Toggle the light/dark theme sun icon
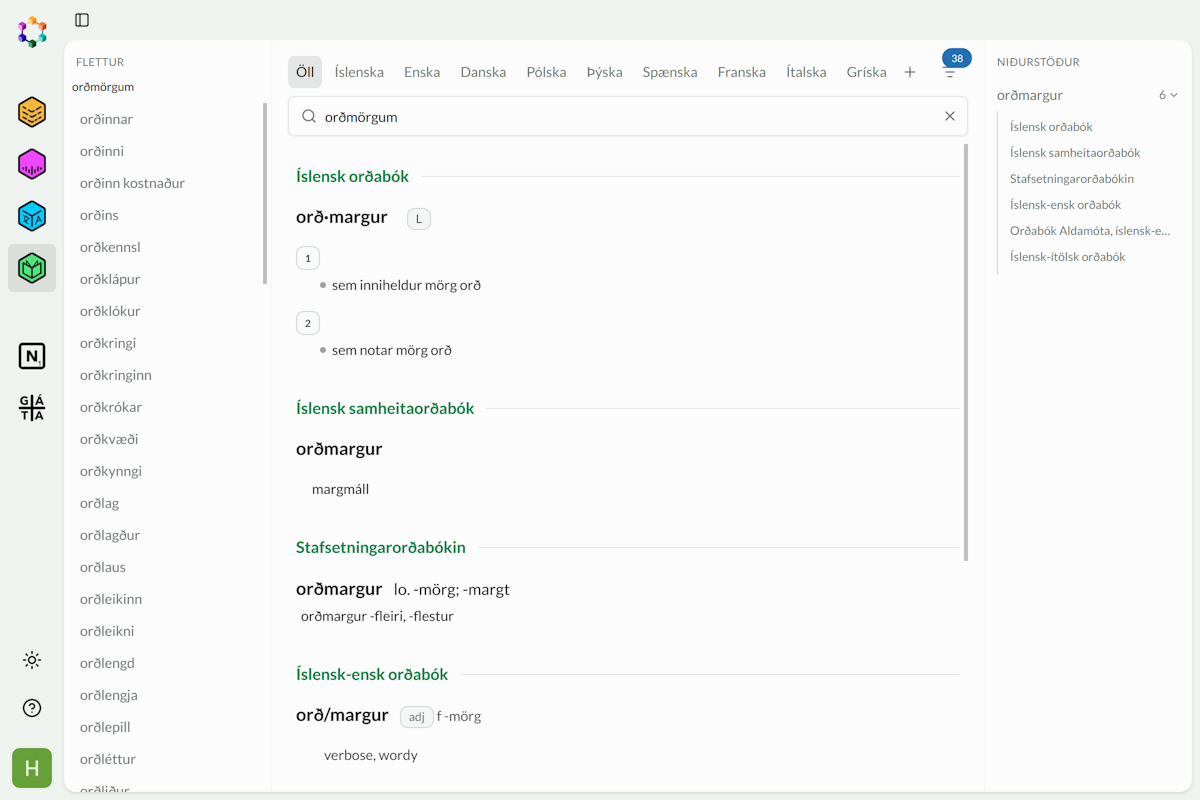Image resolution: width=1200 pixels, height=800 pixels. click(x=32, y=660)
